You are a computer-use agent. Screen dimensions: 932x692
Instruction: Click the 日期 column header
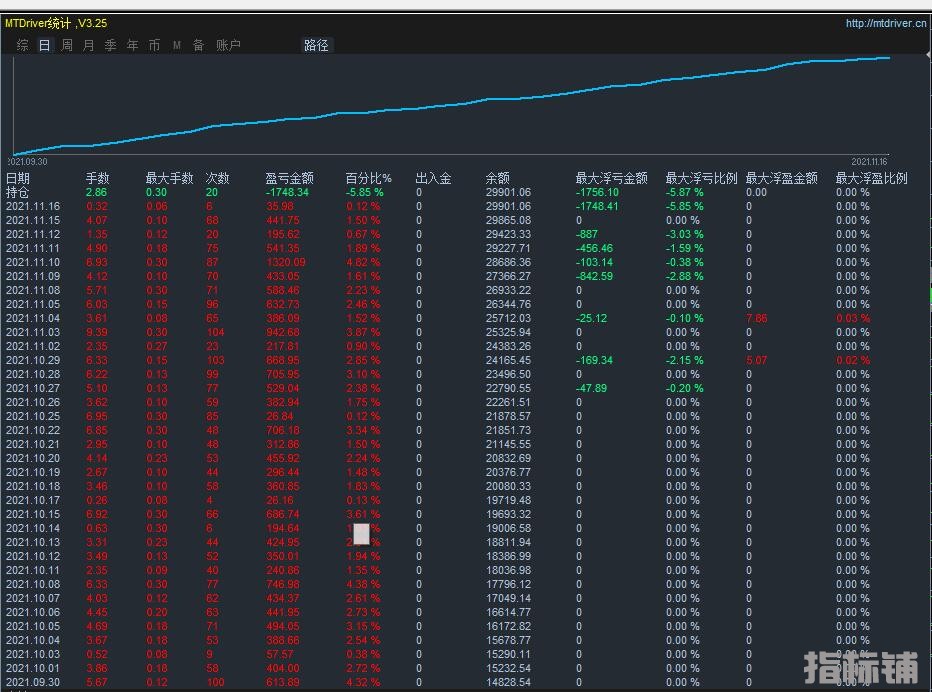(18, 178)
